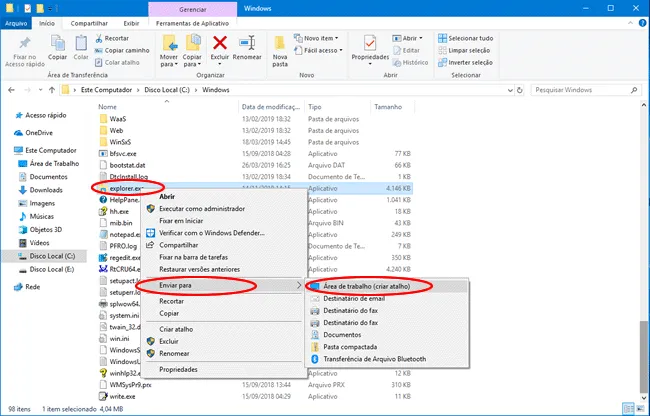Click the Excluir red X icon in ribbon
Viewport: 650px width, 416px height.
220,44
